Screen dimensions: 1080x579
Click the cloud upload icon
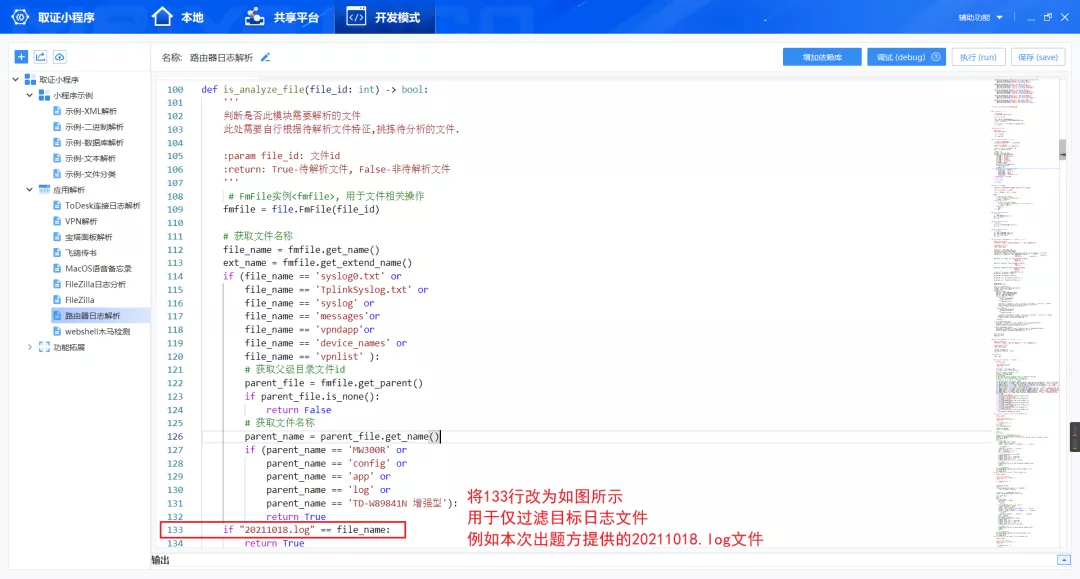point(60,57)
